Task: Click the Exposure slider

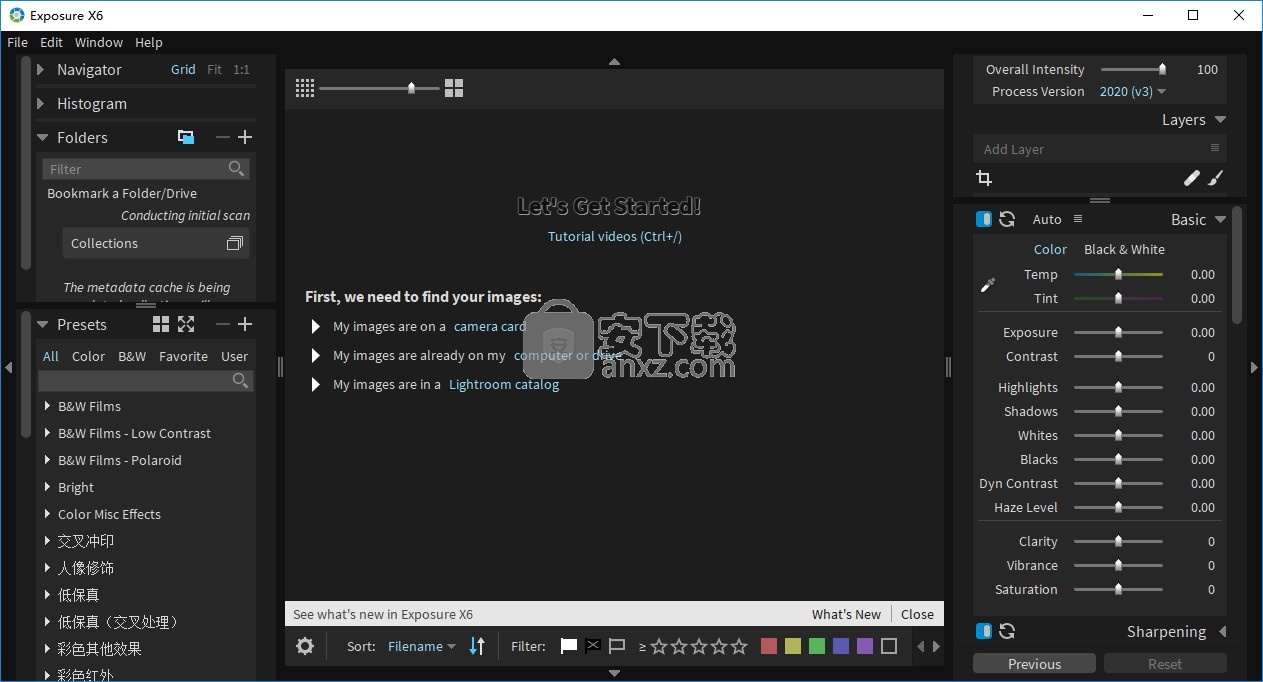Action: pyautogui.click(x=1118, y=332)
